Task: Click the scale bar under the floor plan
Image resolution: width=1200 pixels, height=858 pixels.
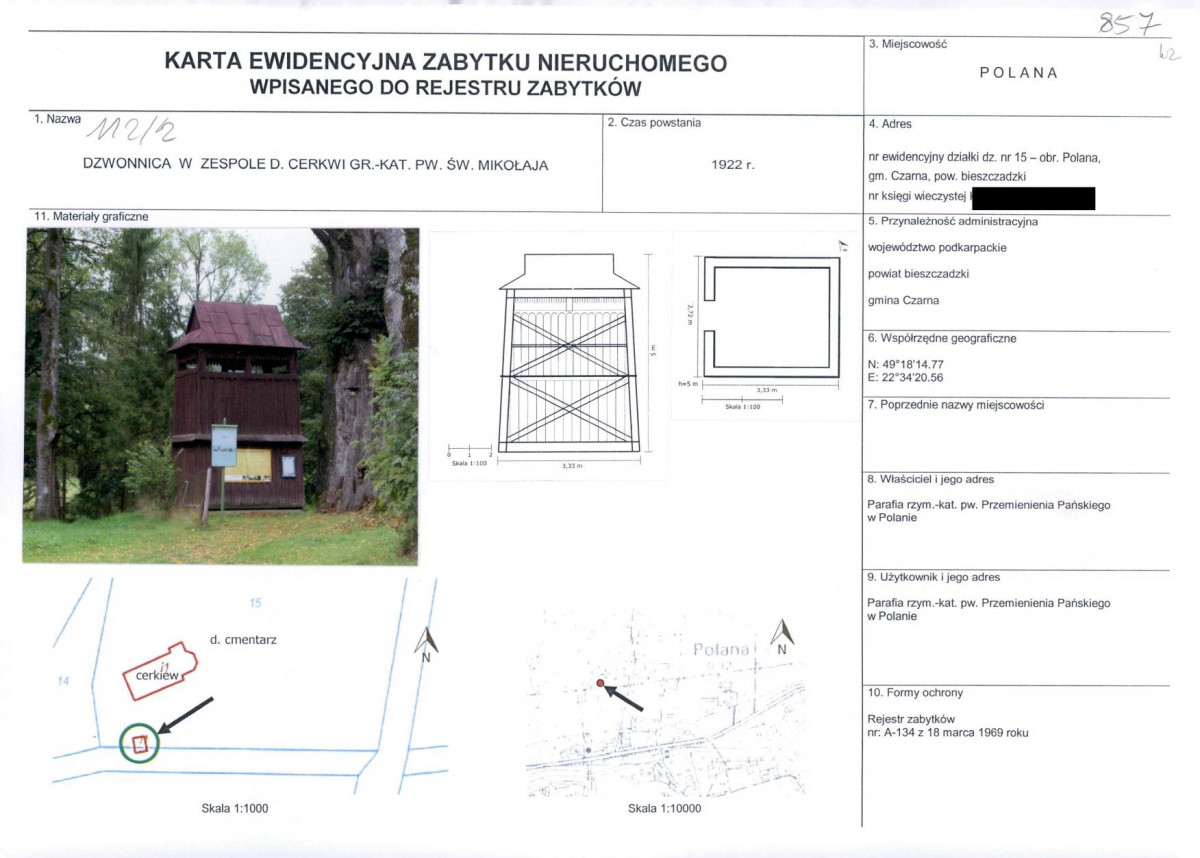Action: tap(742, 402)
